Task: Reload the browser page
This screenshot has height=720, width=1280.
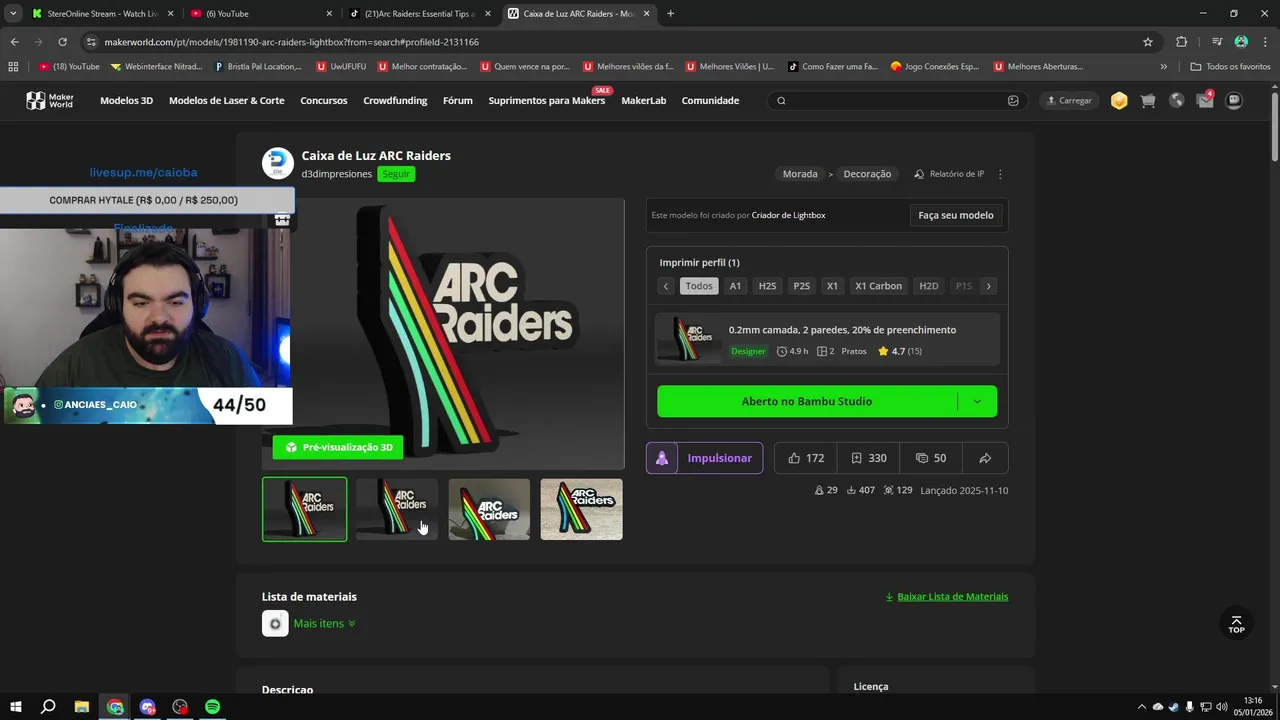Action: 62,42
